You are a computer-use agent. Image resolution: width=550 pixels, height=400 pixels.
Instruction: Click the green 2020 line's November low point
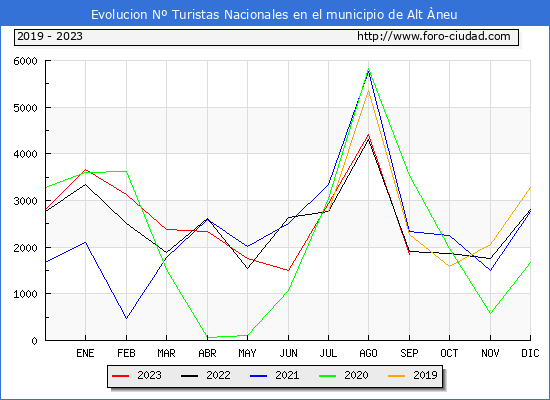[x=490, y=313]
